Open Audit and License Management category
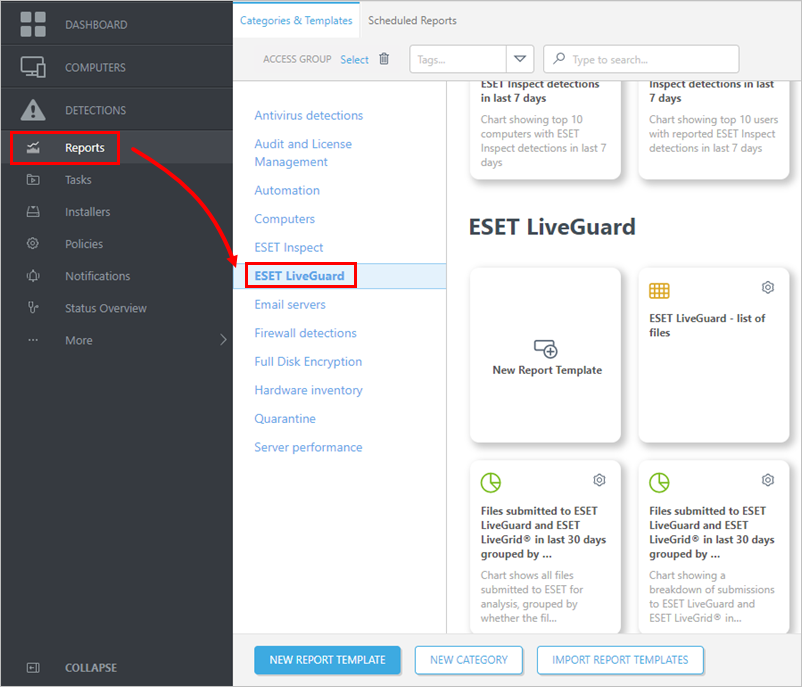 pos(303,153)
